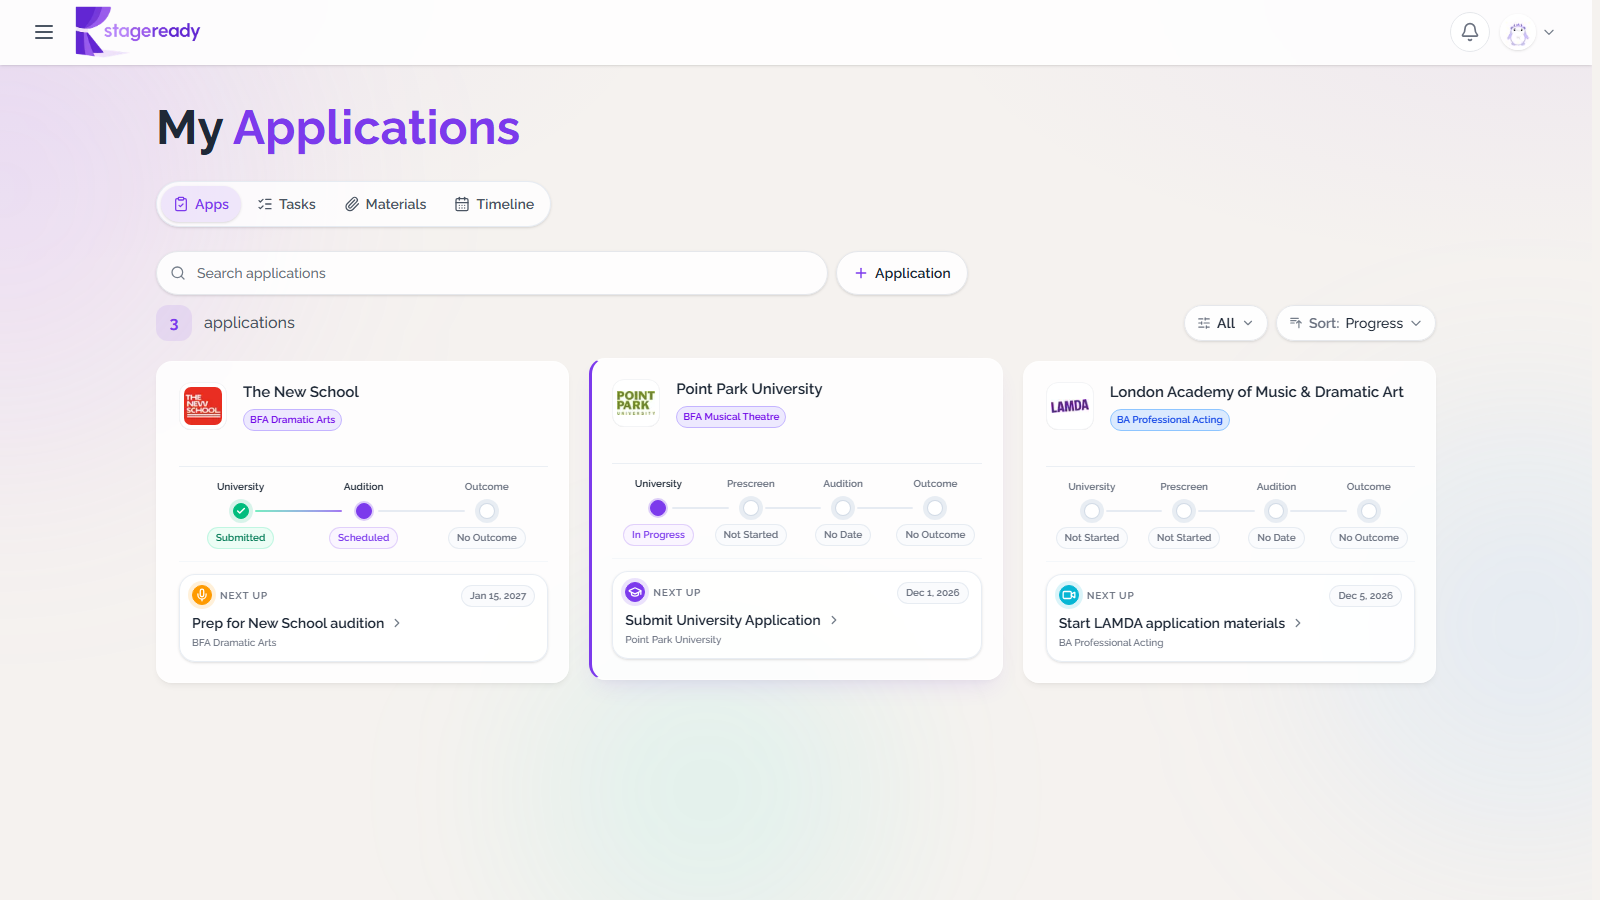Click New School Outcome step circle
This screenshot has width=1600, height=900.
click(x=487, y=511)
